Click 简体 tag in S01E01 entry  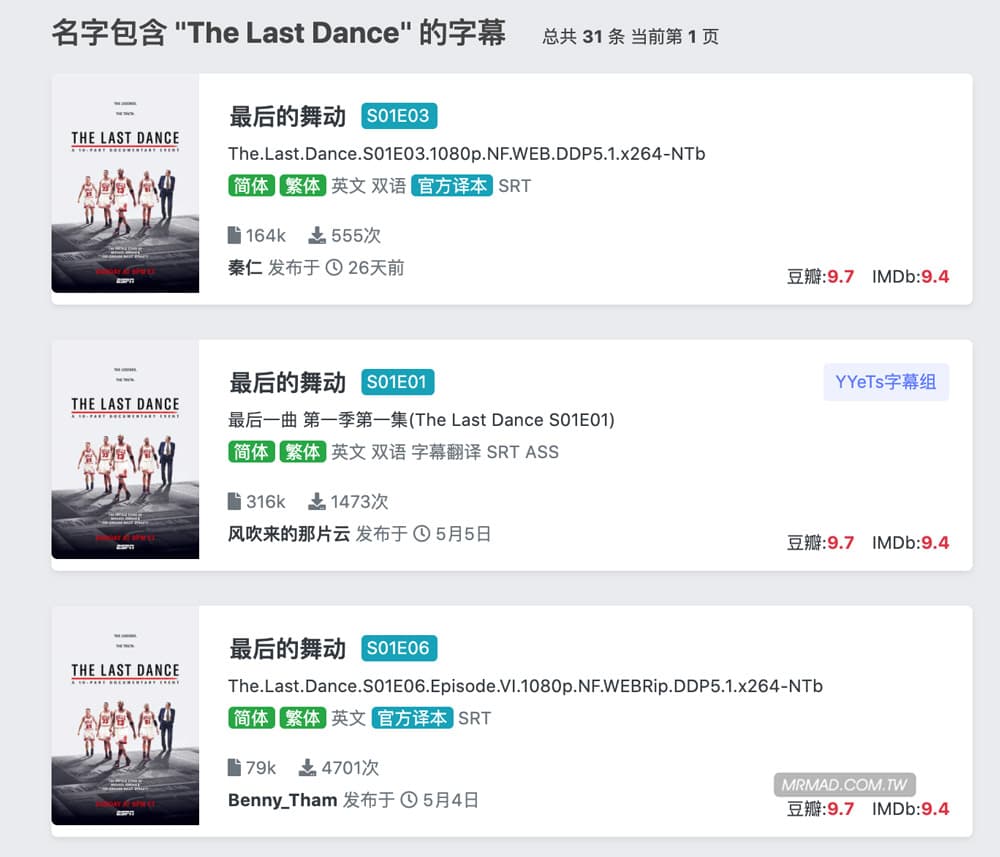(x=251, y=452)
